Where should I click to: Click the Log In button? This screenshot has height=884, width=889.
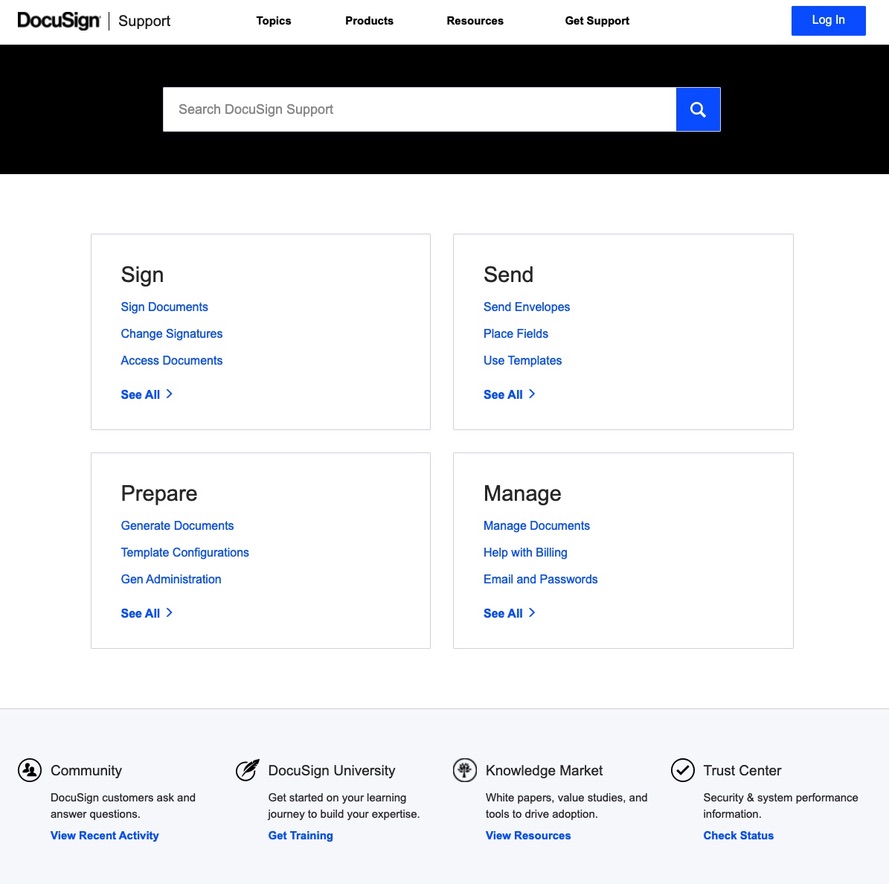828,20
